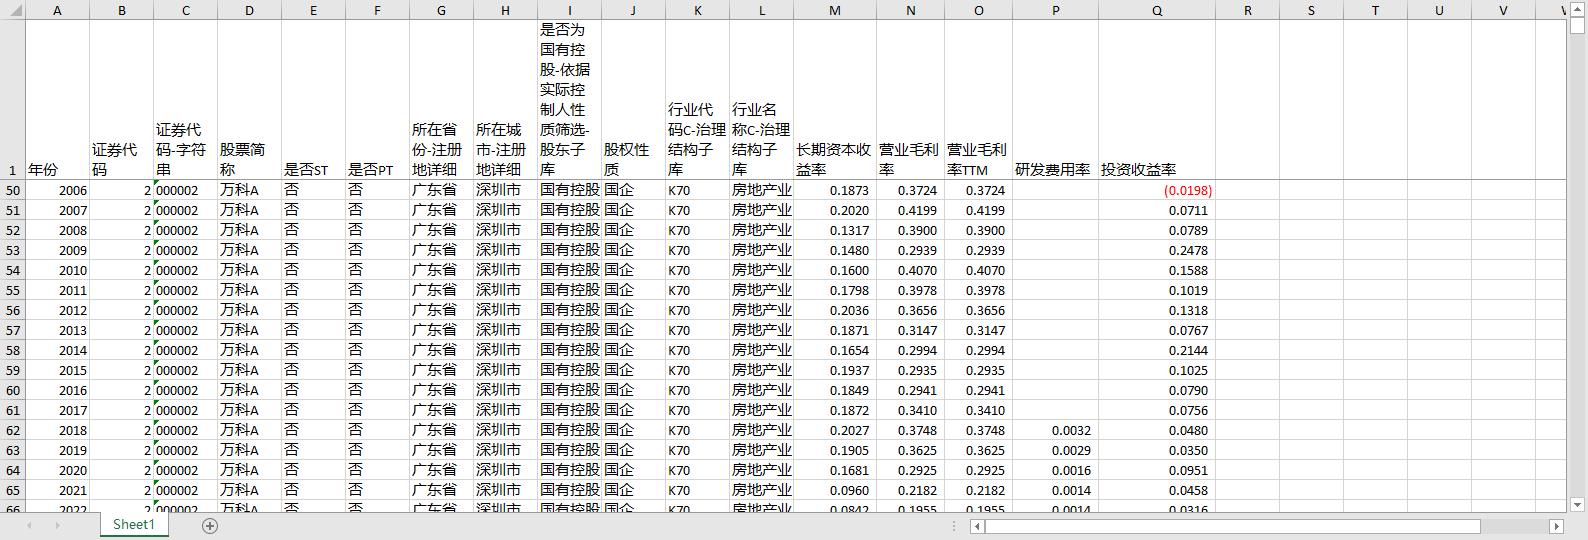Select 房地产业 cell in row 57
This screenshot has height=540, width=1588.
pyautogui.click(x=761, y=330)
